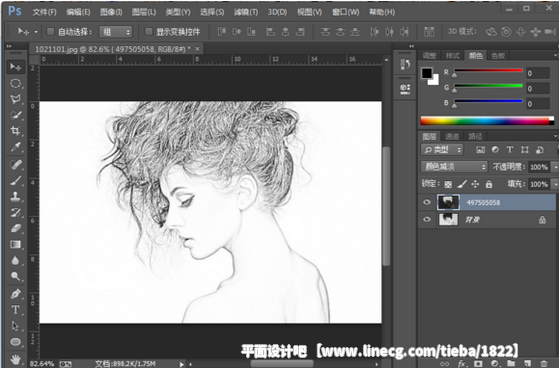Select the Healing Brush tool
This screenshot has width=559, height=370.
(15, 164)
